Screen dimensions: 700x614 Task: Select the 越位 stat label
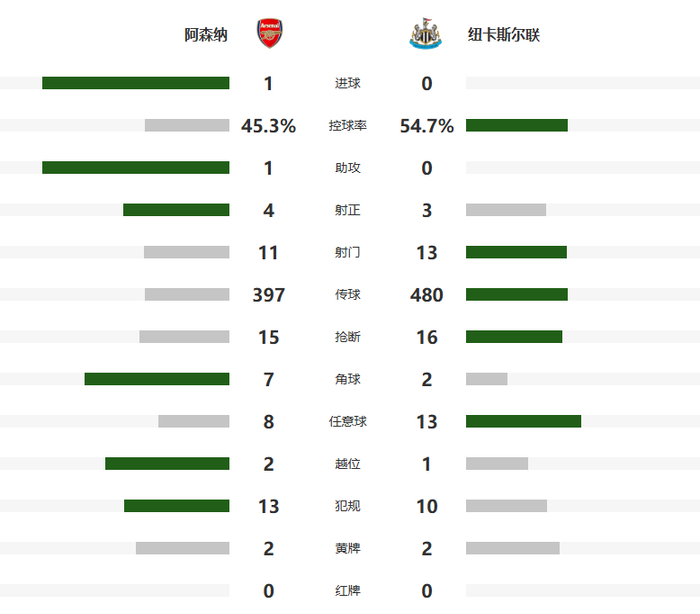pos(348,464)
